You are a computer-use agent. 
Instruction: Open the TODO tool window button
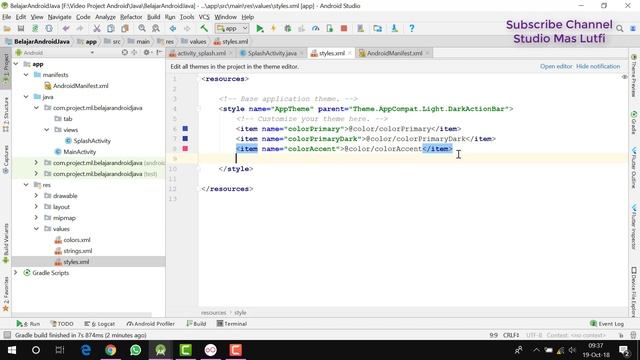pyautogui.click(x=62, y=324)
